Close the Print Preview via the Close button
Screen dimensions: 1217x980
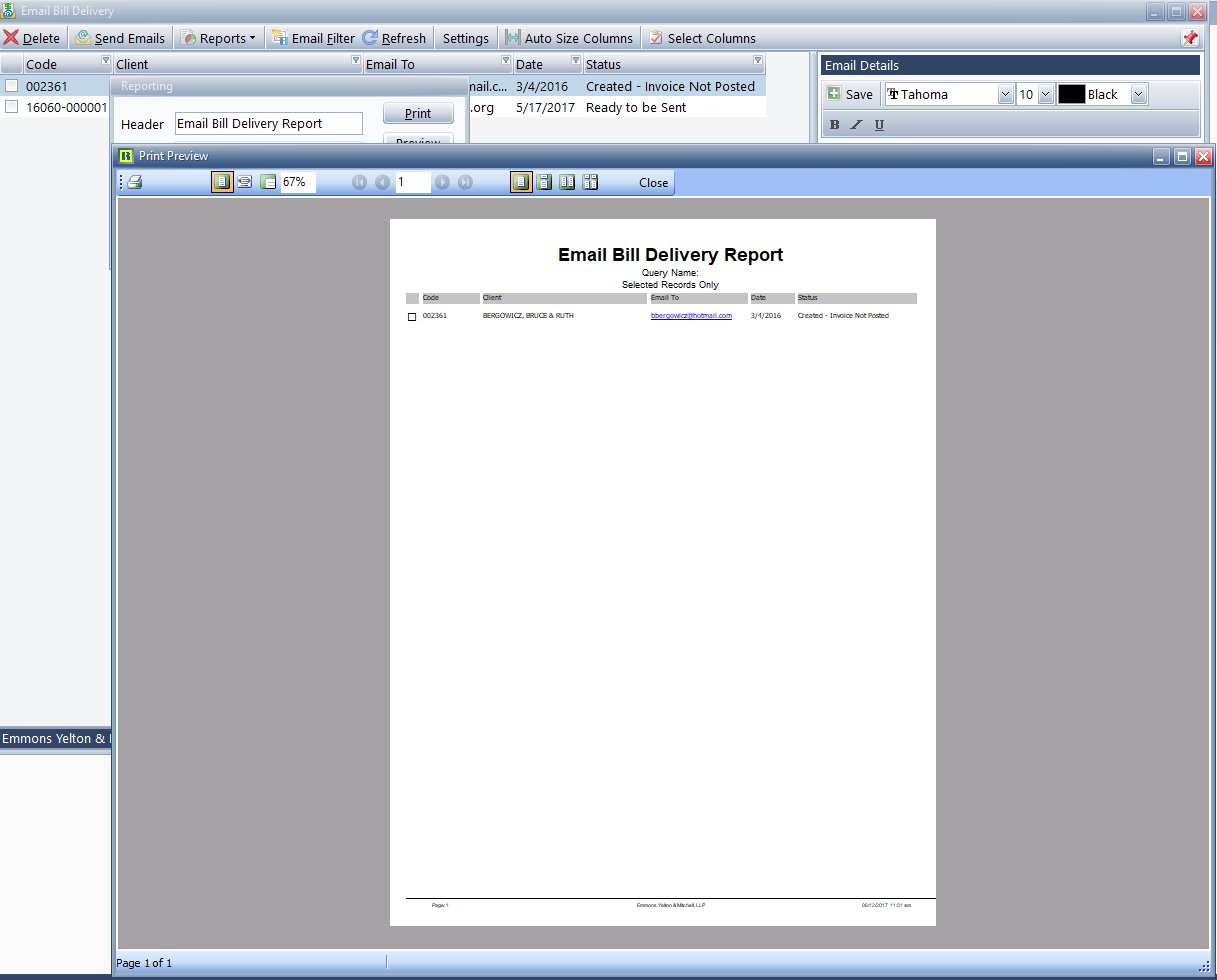click(x=654, y=182)
